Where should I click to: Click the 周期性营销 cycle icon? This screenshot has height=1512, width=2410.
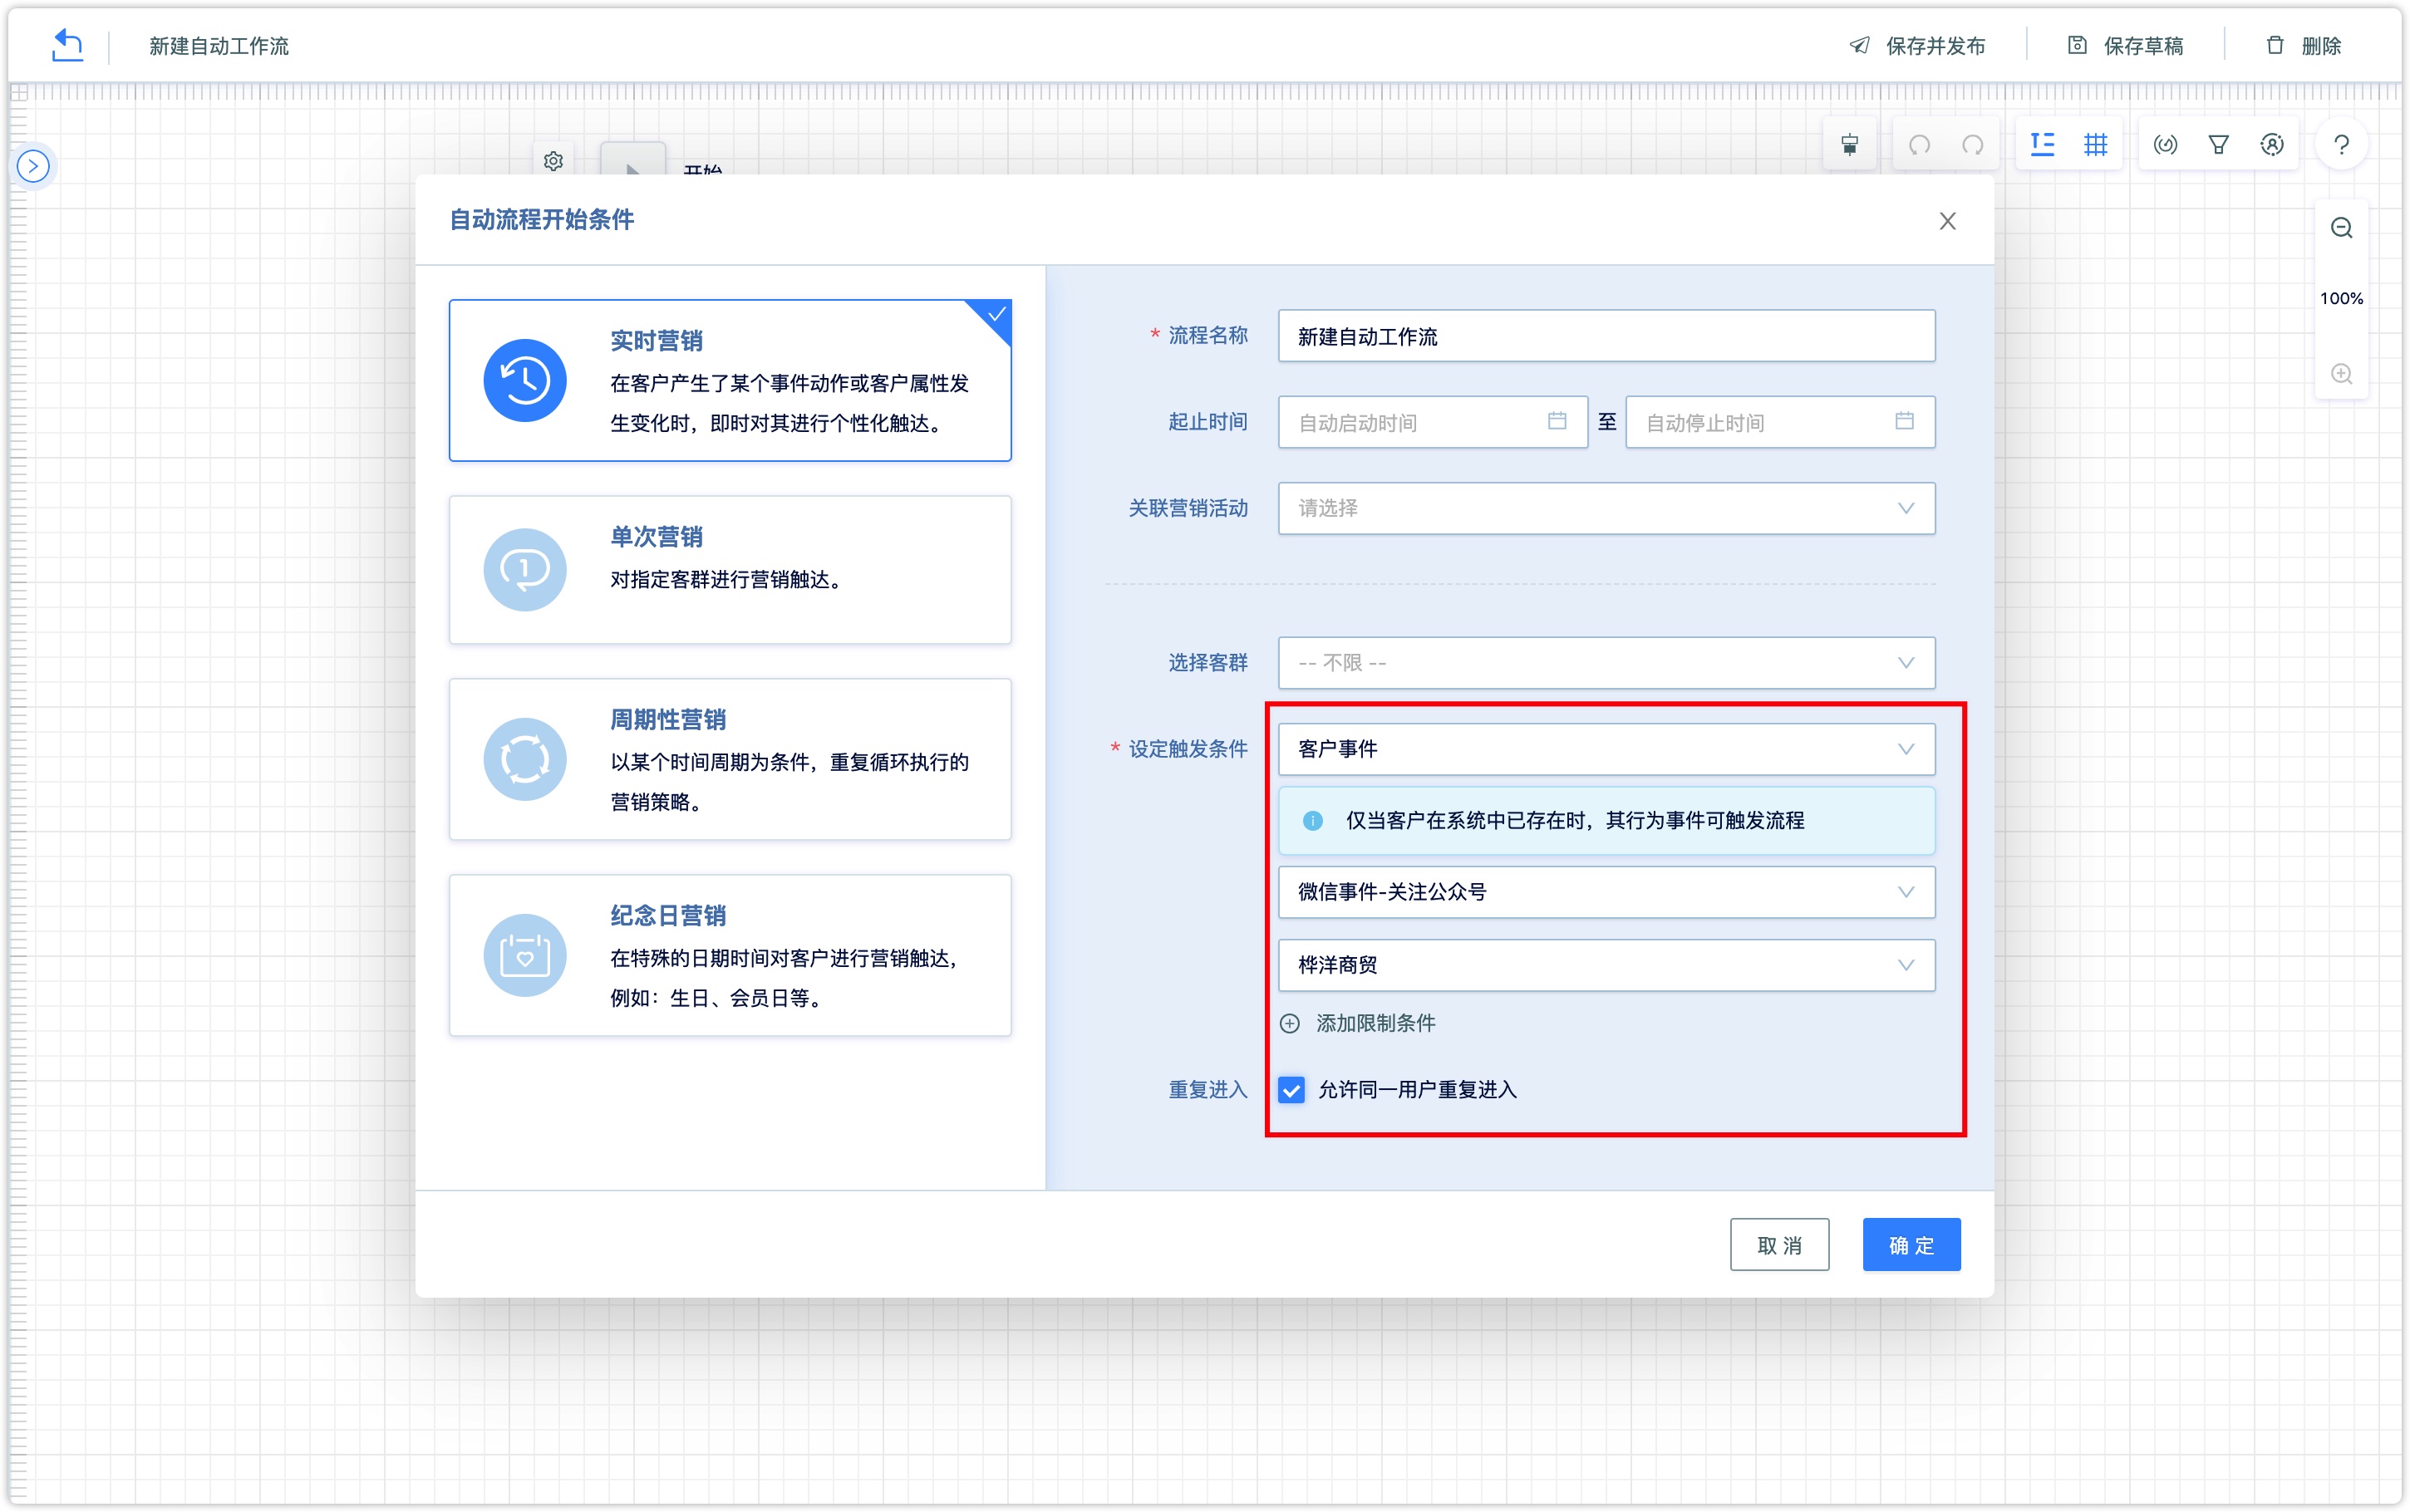525,760
